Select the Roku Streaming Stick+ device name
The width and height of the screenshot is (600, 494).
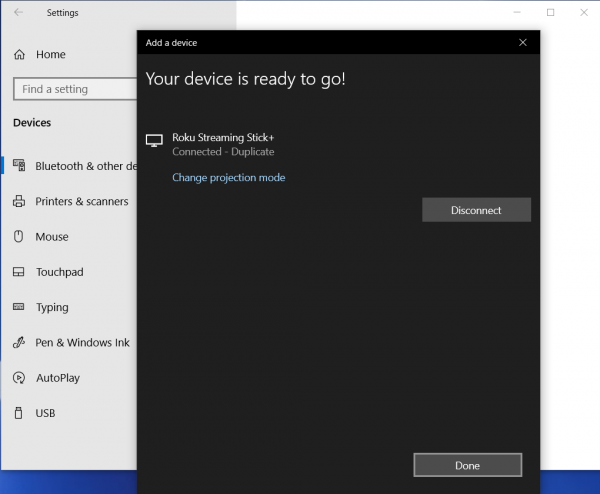coord(223,137)
